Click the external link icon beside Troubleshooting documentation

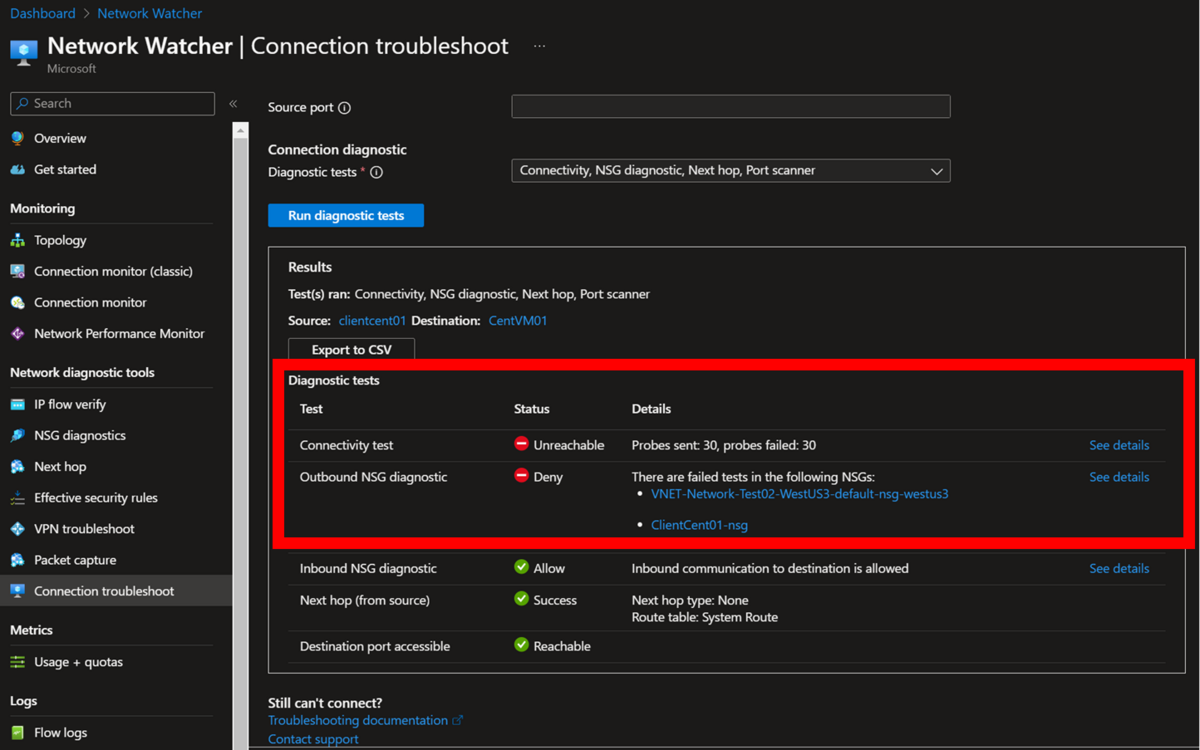point(458,720)
